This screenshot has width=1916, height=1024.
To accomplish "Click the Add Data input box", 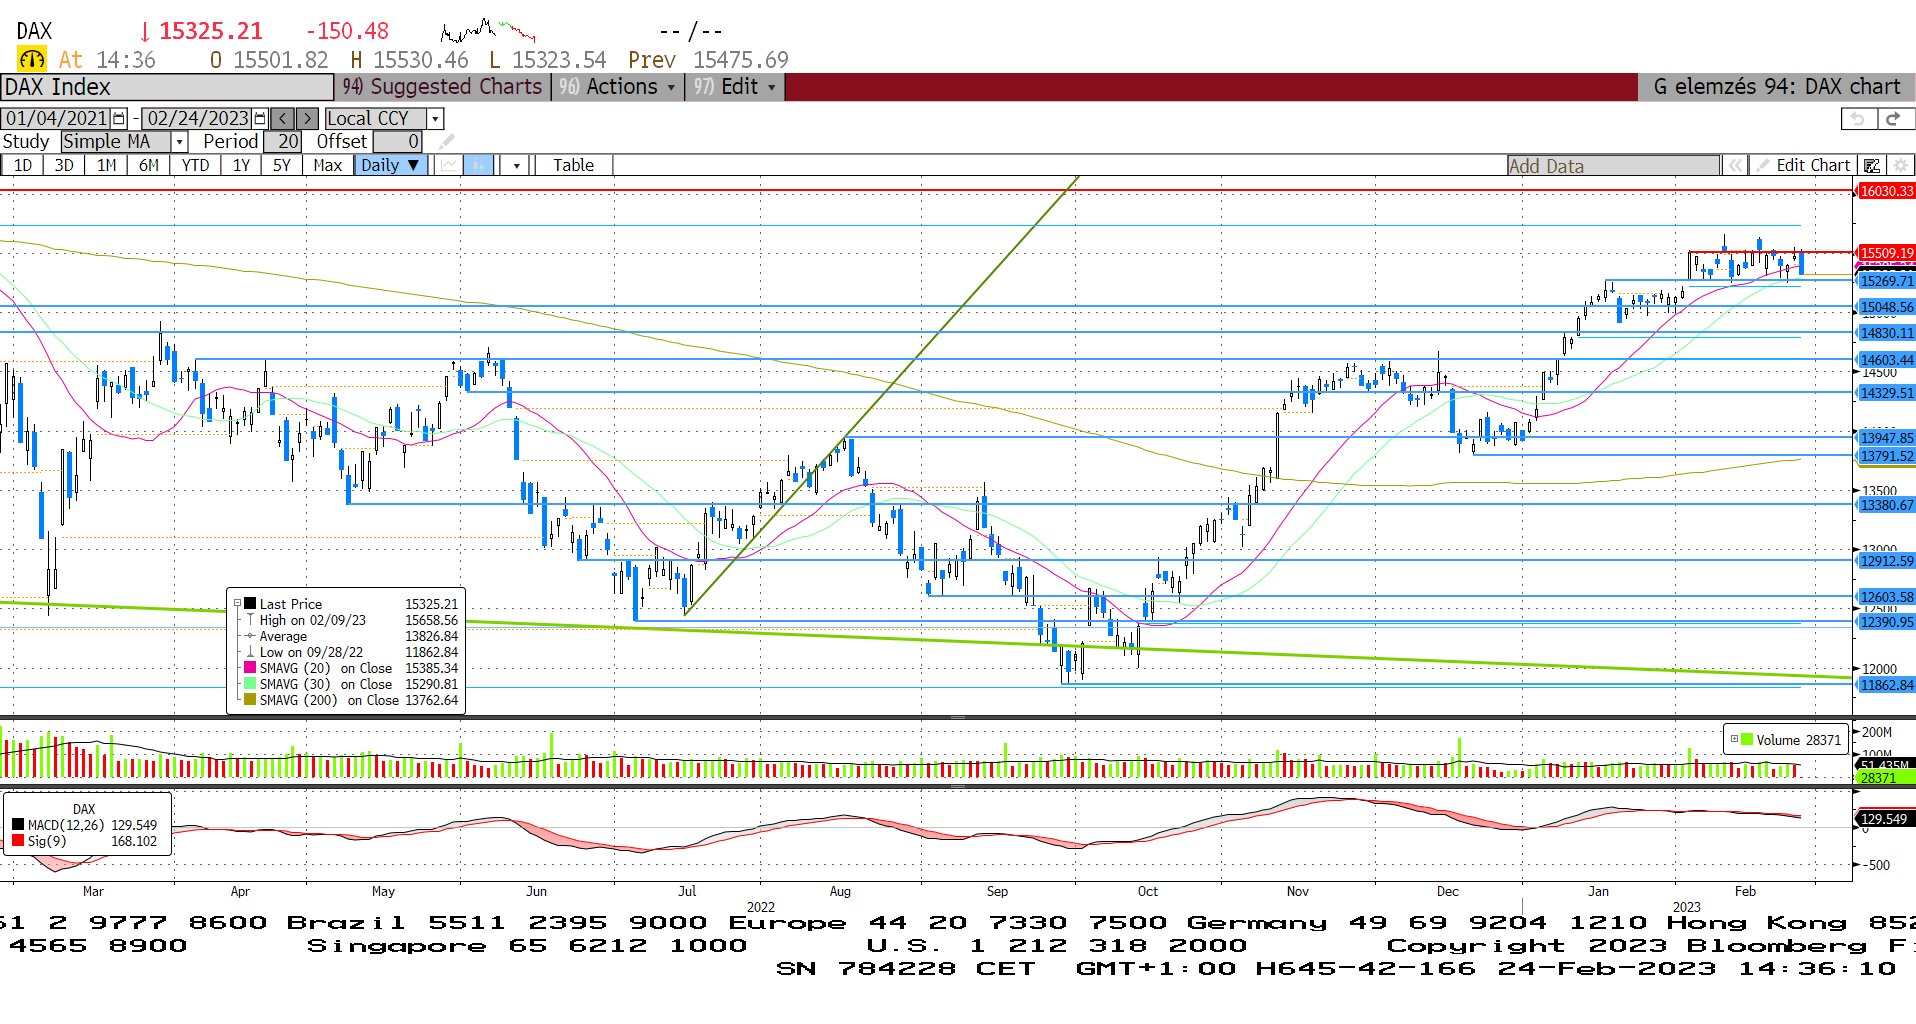I will [x=1613, y=166].
